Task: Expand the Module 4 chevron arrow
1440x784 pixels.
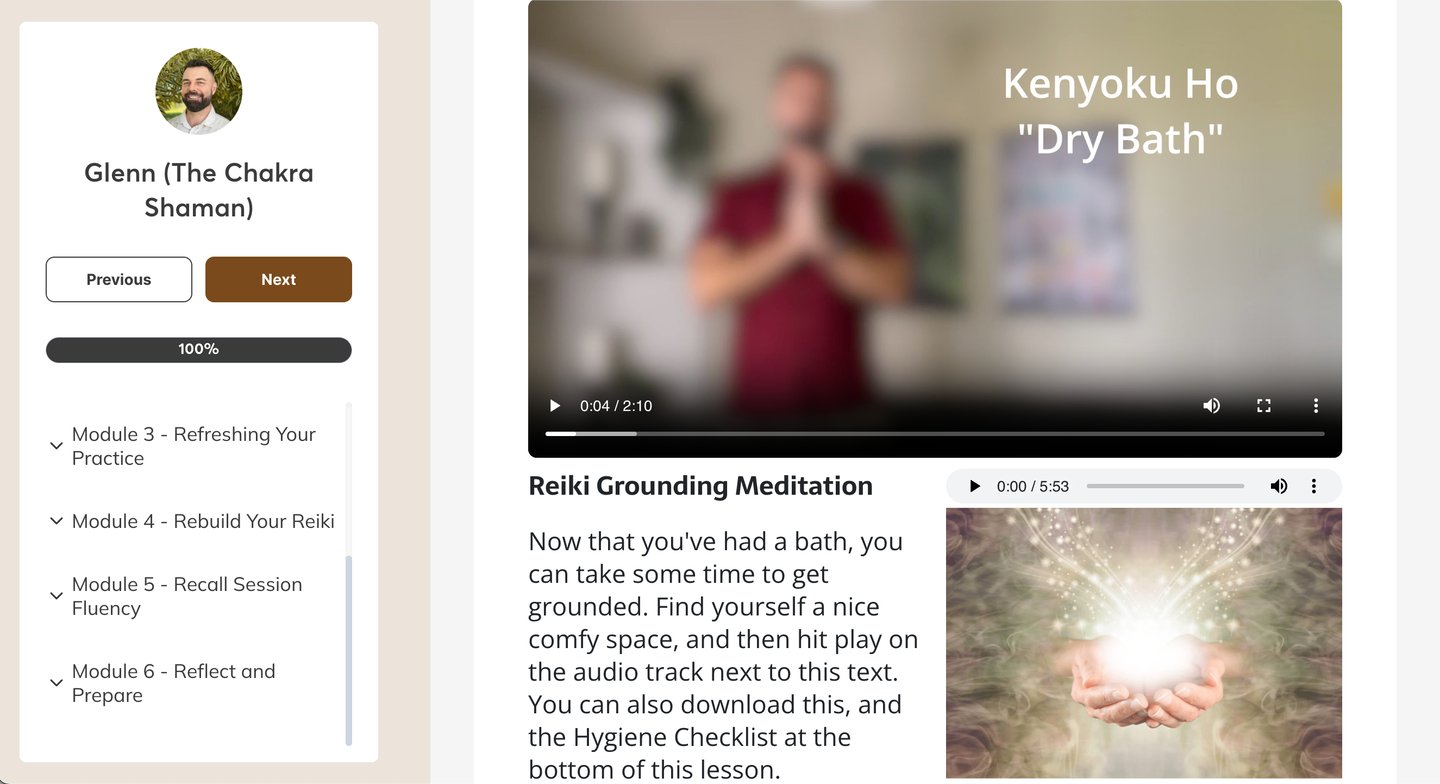Action: click(57, 521)
